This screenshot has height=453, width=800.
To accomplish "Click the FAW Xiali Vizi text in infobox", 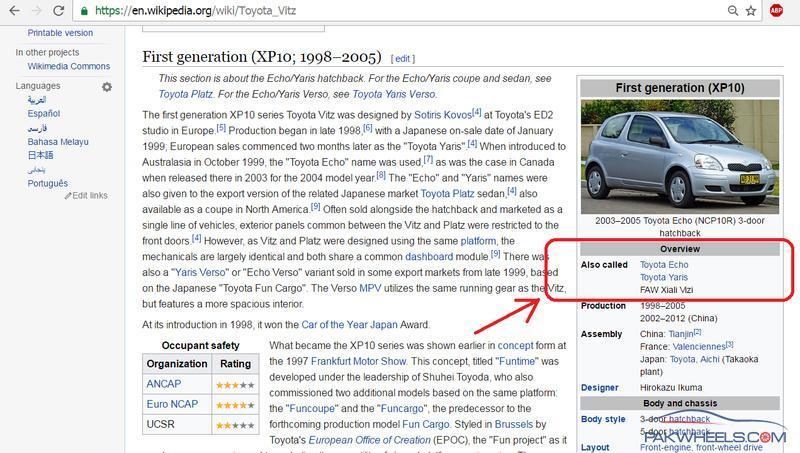I will (x=666, y=290).
